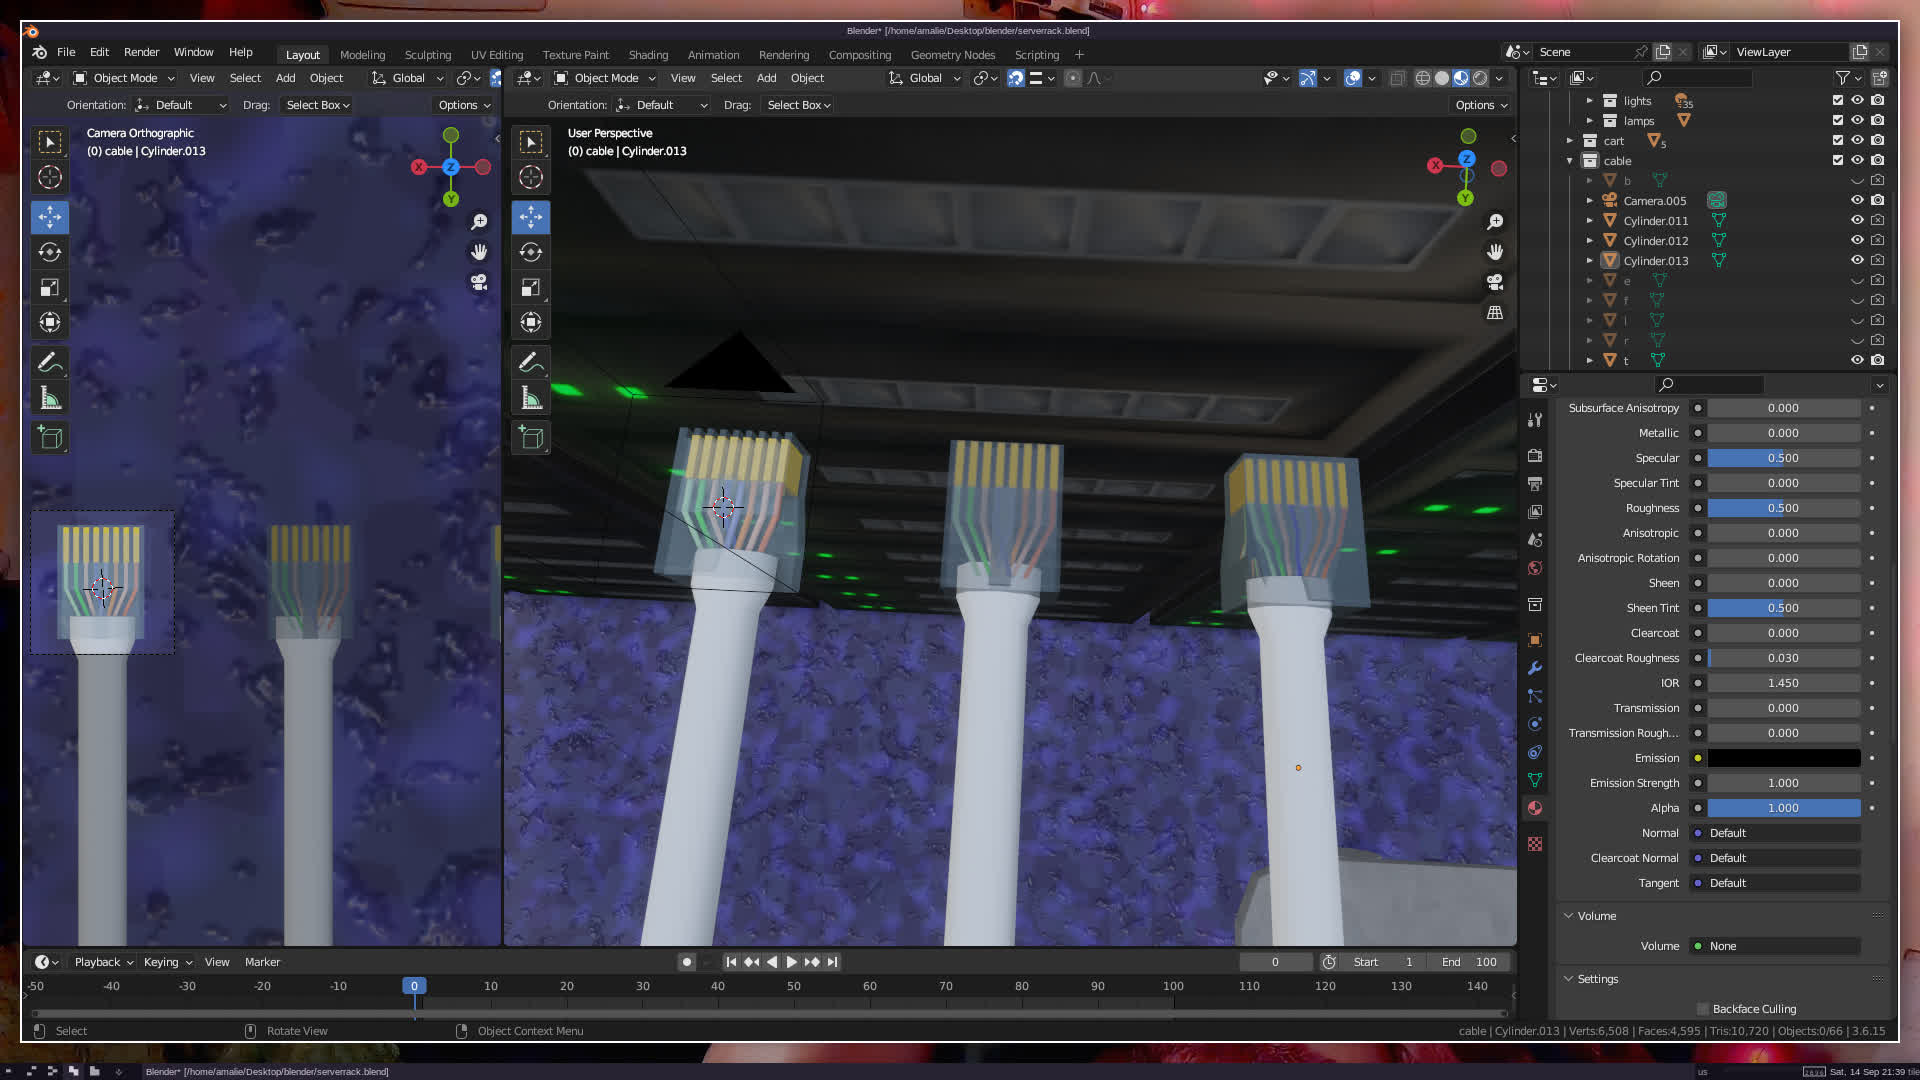Collapse the cable collection in outliner
1920x1080 pixels.
click(x=1570, y=160)
